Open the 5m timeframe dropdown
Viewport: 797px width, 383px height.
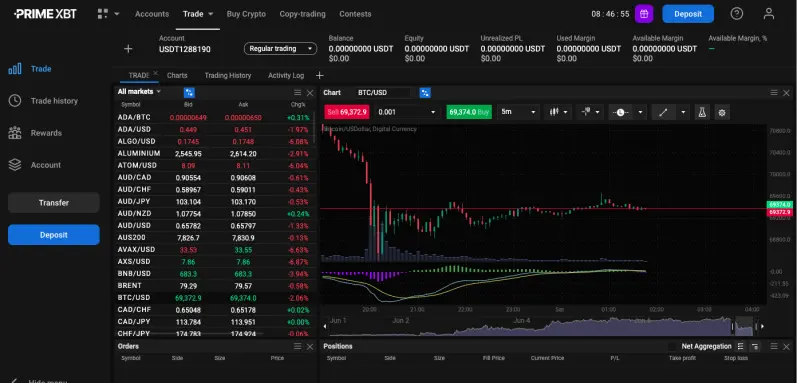tap(518, 112)
